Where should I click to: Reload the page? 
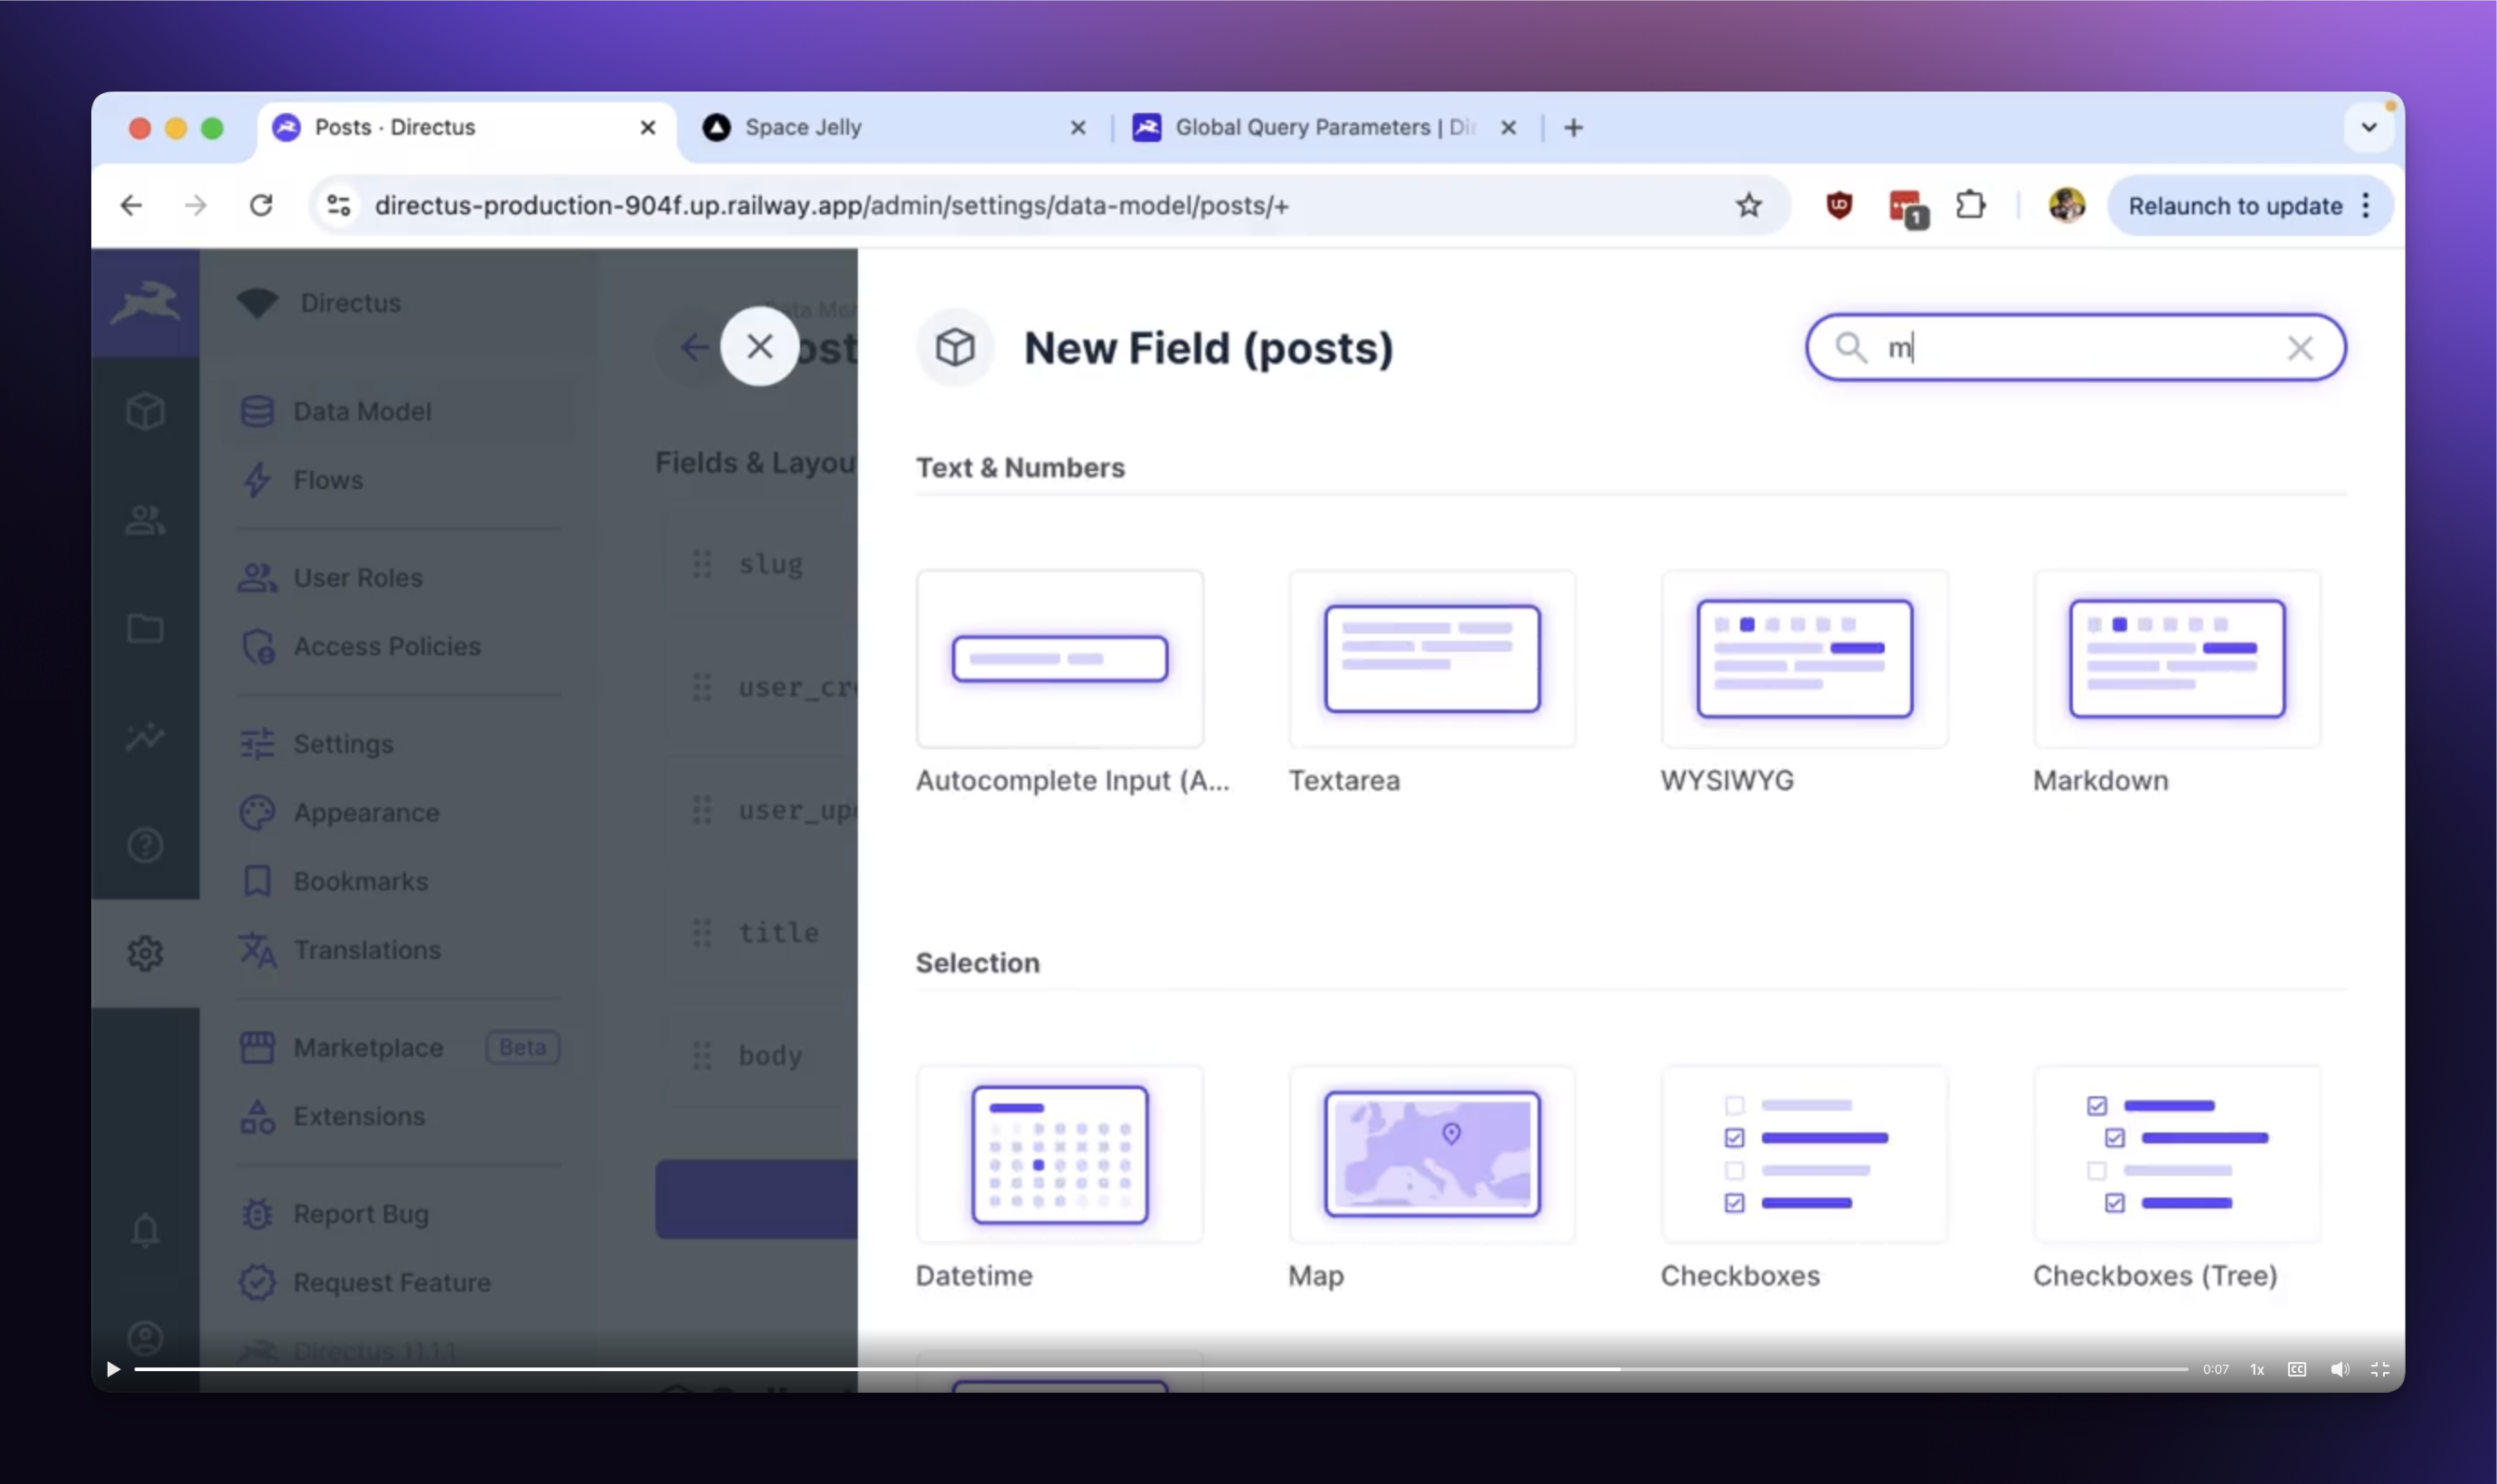click(261, 205)
